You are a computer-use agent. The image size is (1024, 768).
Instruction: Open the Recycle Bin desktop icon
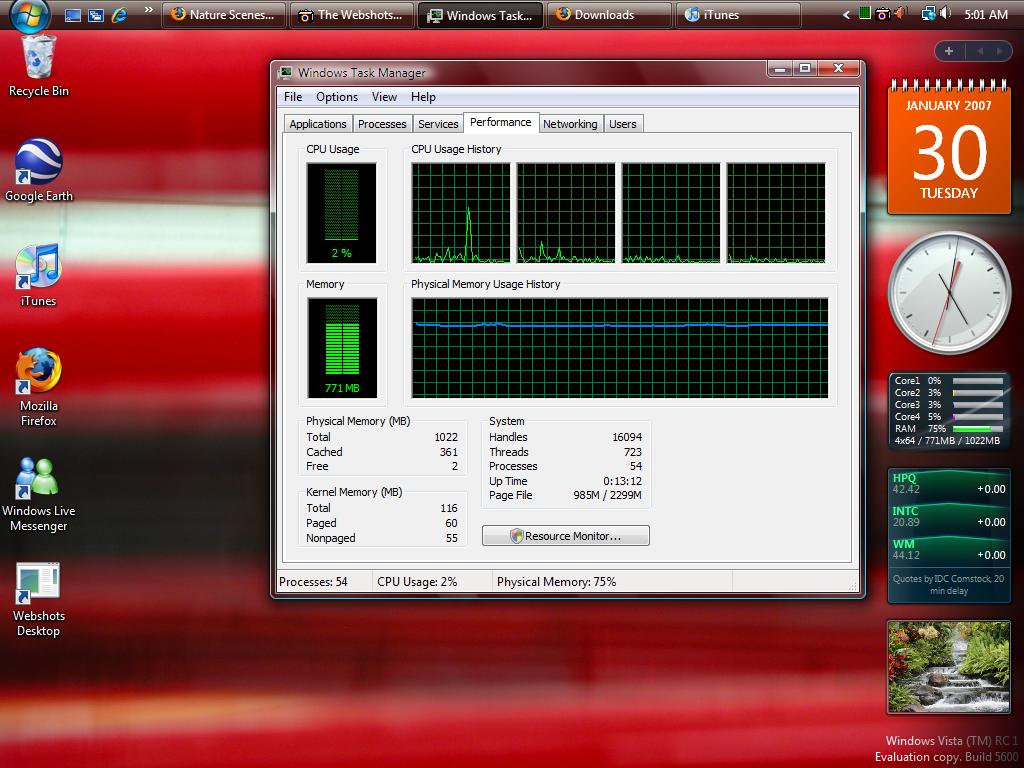[x=39, y=65]
